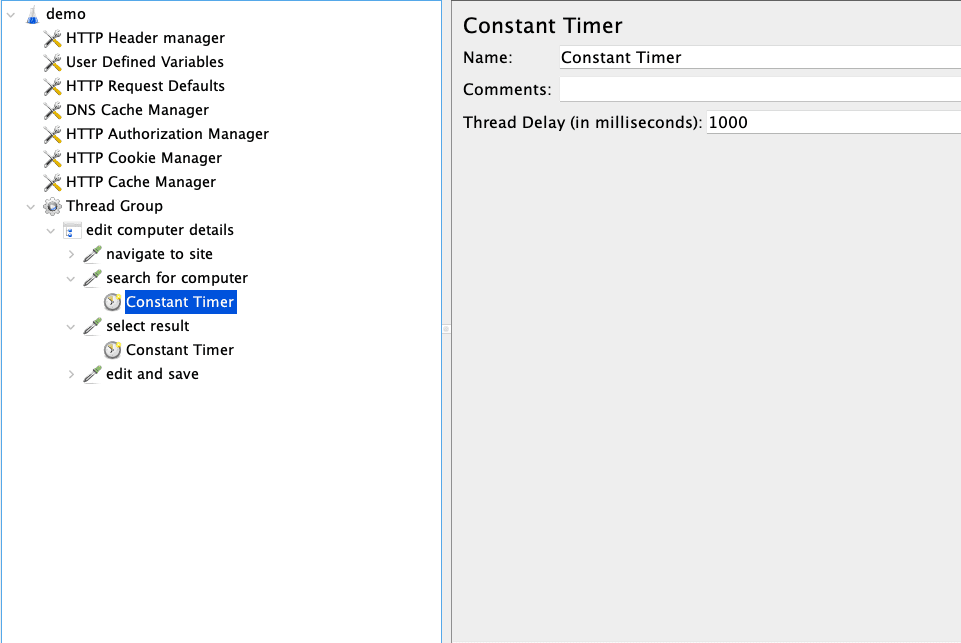Click the demo test plan flask icon
Image resolution: width=961 pixels, height=643 pixels.
(32, 14)
